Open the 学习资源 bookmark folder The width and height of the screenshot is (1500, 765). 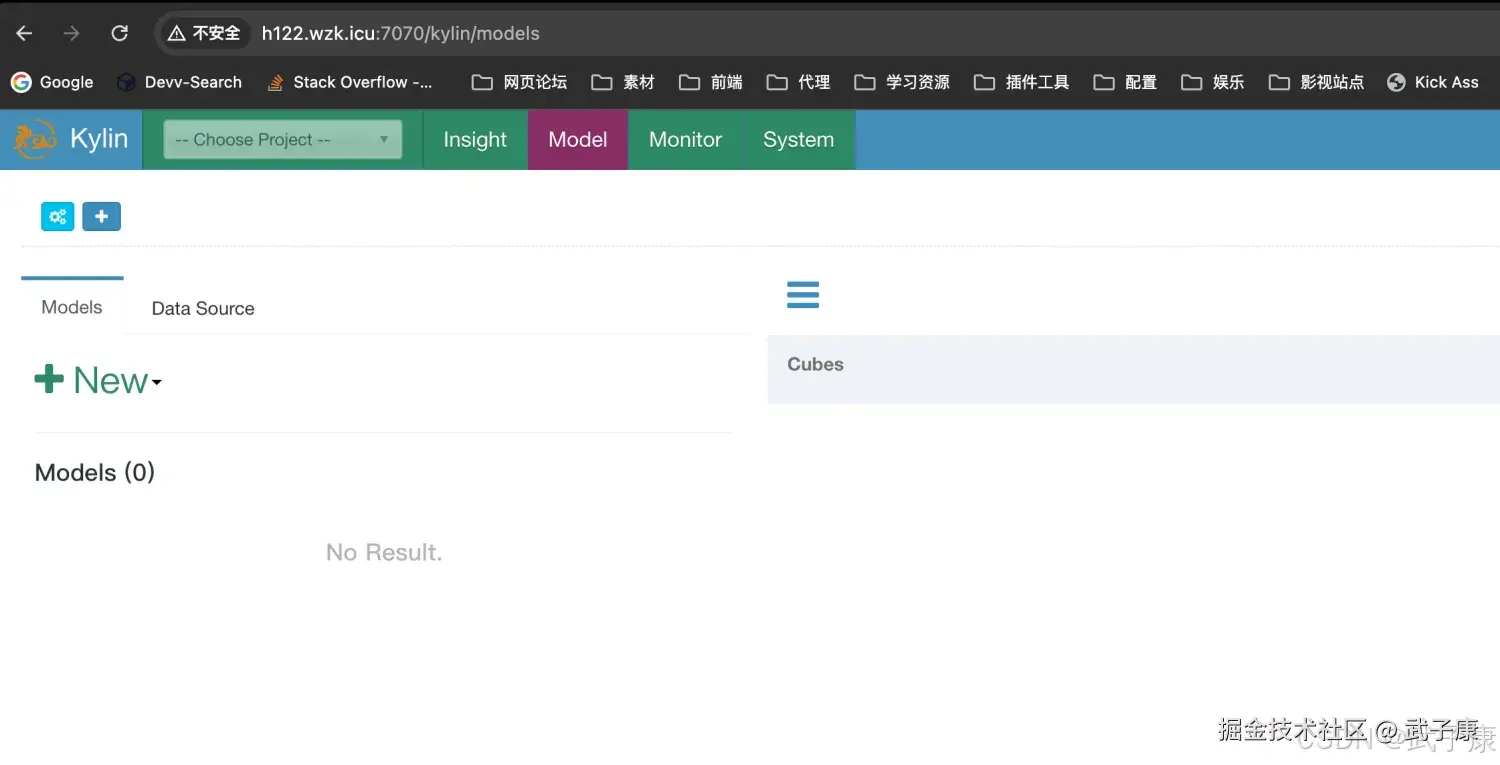902,82
